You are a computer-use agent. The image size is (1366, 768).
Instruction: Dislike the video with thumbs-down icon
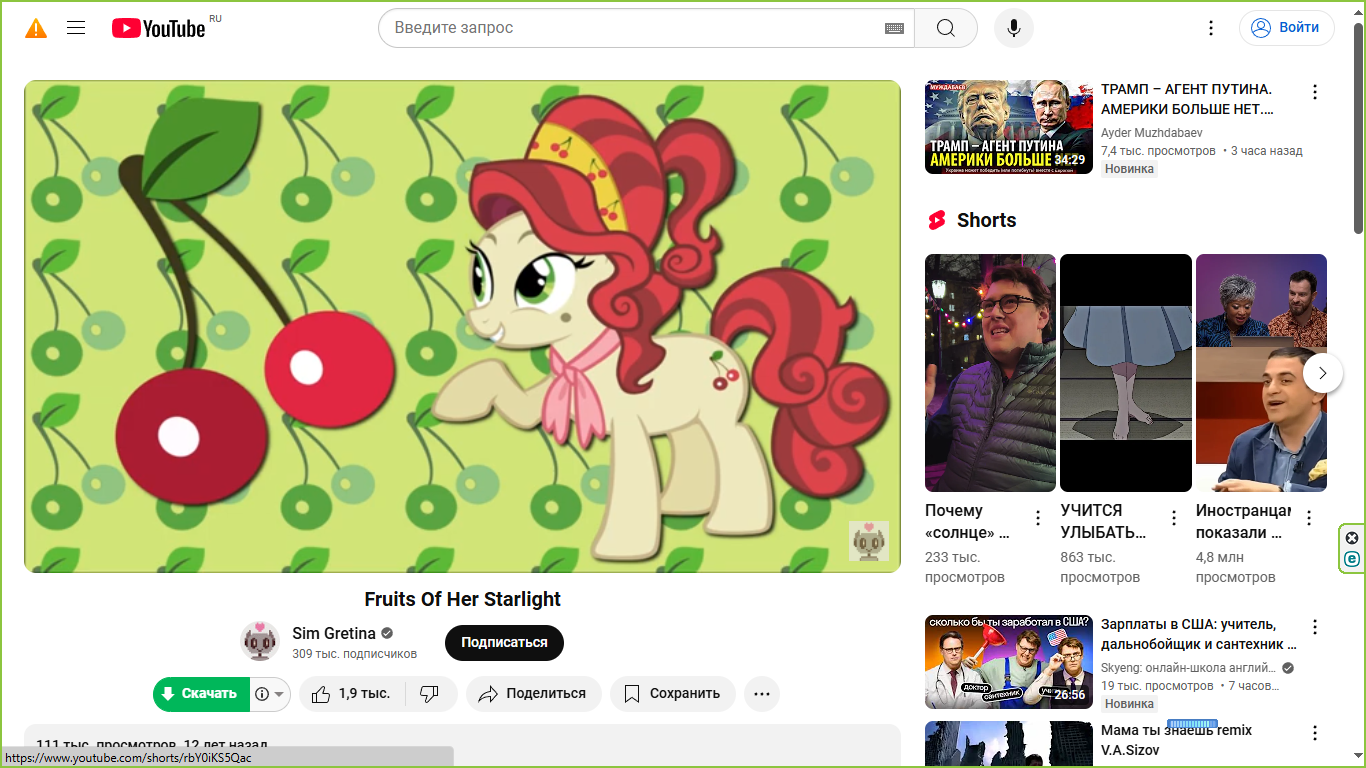(430, 694)
